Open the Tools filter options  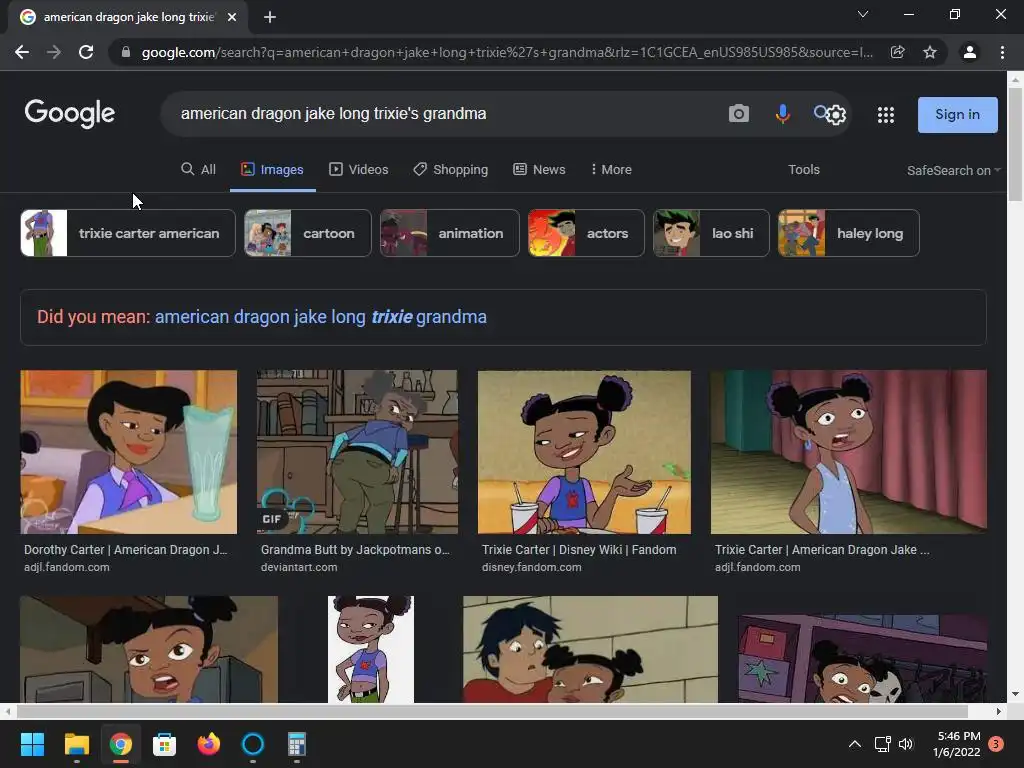[803, 170]
